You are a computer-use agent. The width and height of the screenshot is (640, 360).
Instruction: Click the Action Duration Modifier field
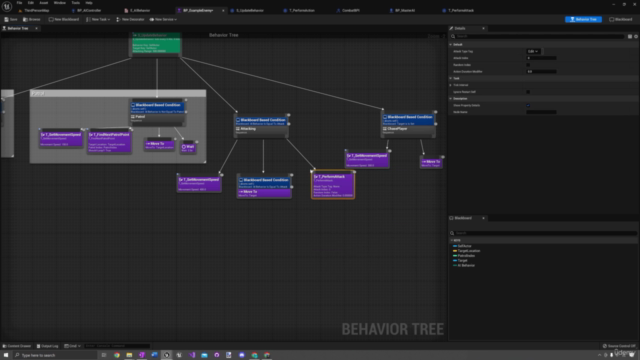541,71
